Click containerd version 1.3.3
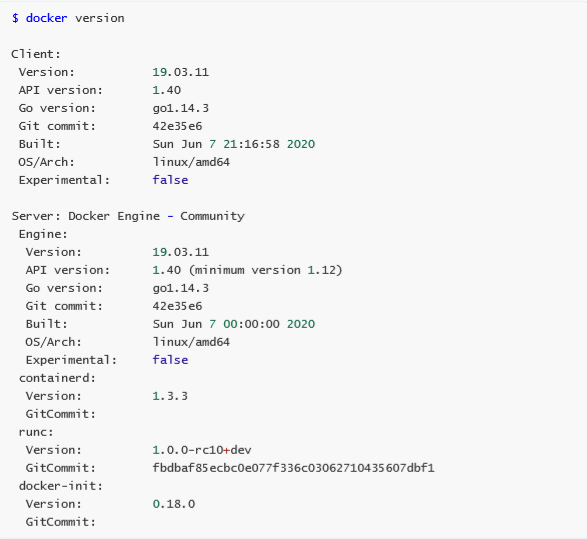 170,396
